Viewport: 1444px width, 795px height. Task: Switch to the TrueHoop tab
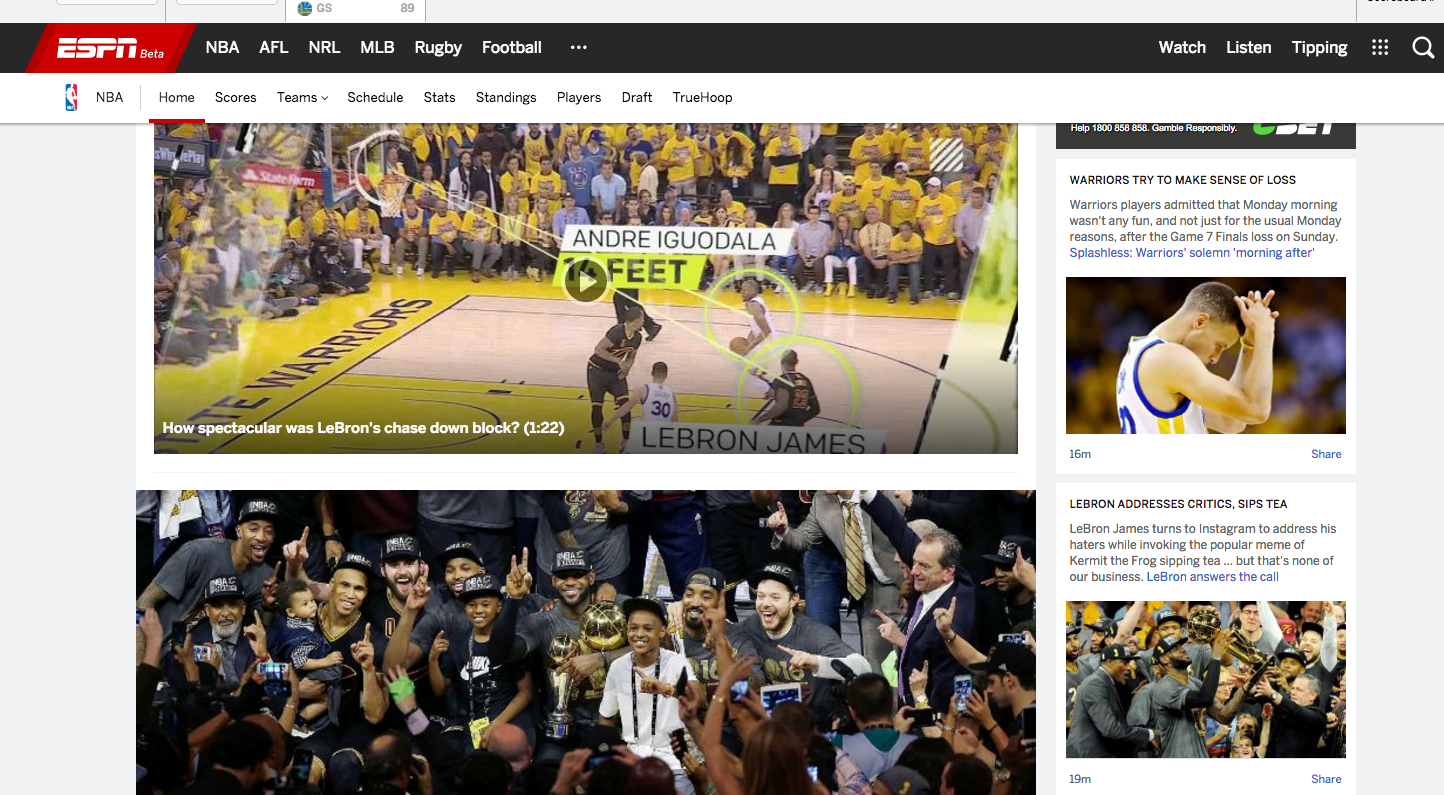702,97
